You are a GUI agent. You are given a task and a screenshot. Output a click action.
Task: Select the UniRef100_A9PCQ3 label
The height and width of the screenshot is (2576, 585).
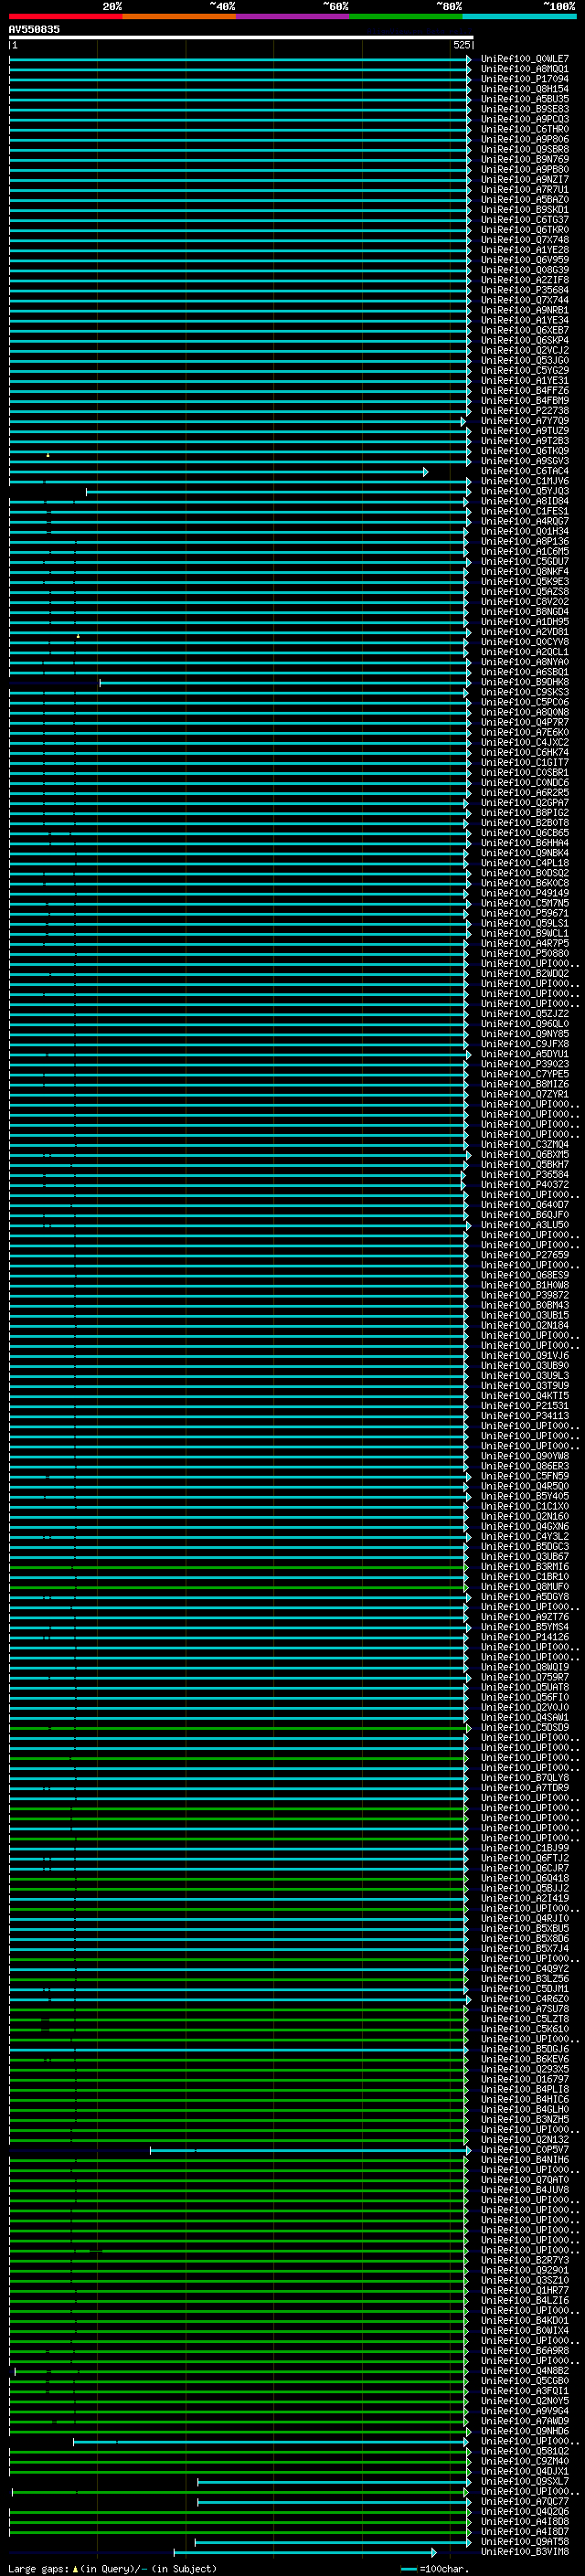(524, 119)
